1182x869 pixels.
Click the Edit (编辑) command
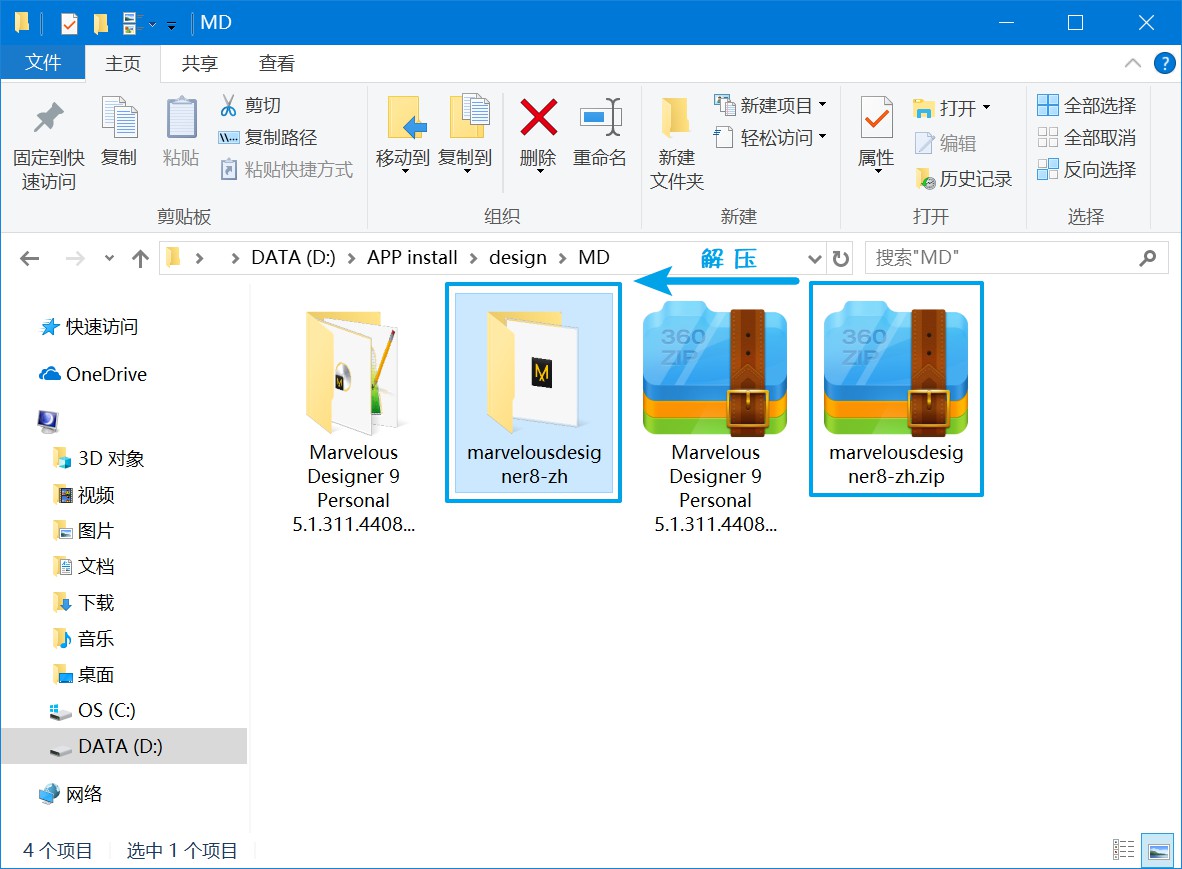[x=945, y=143]
